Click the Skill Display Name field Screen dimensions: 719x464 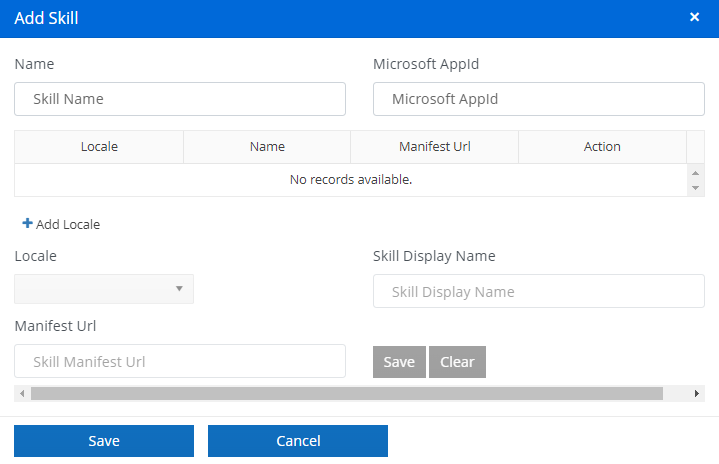point(538,292)
